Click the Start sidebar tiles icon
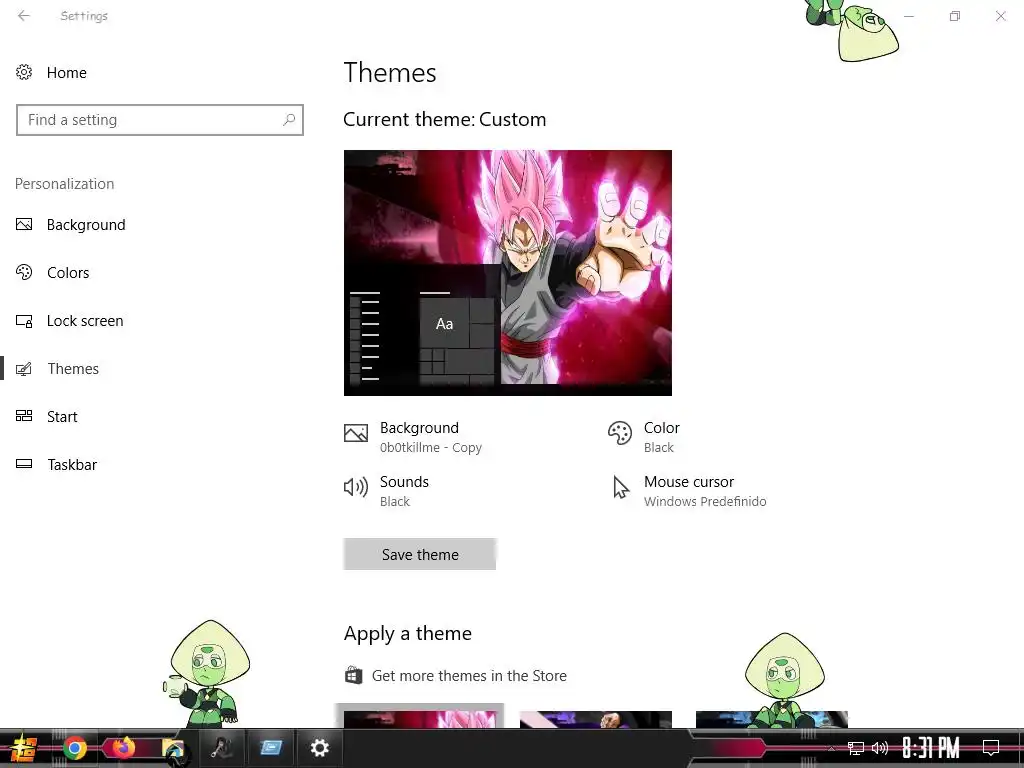The image size is (1024, 768). (24, 416)
